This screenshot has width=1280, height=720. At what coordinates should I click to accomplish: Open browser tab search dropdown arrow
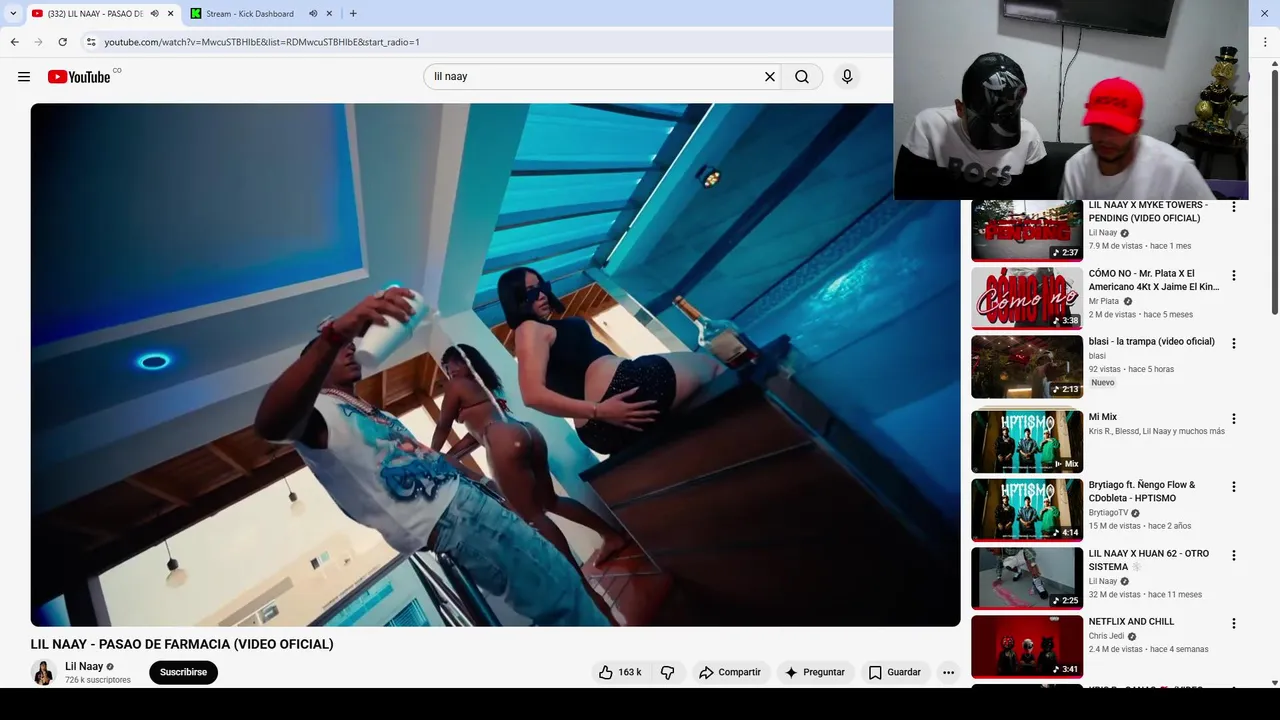13,13
